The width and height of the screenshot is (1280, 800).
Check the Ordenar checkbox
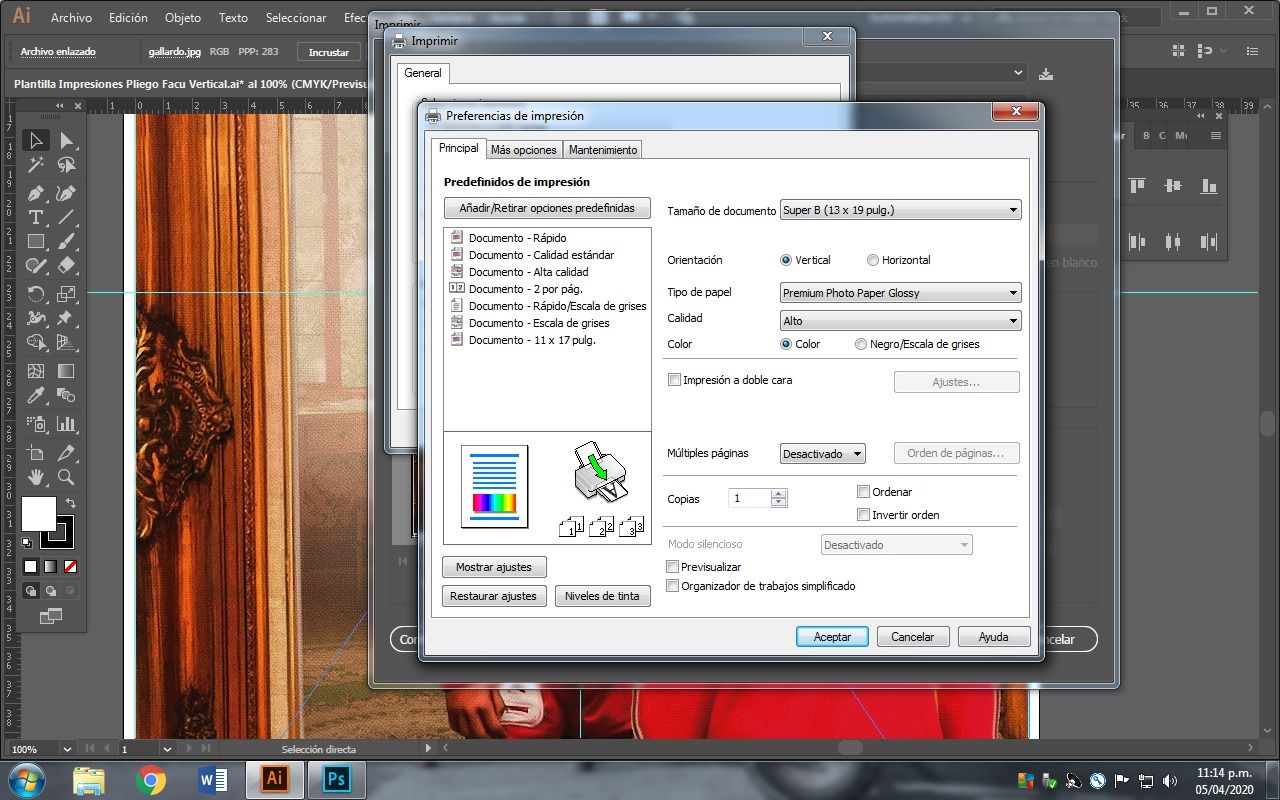click(x=864, y=492)
